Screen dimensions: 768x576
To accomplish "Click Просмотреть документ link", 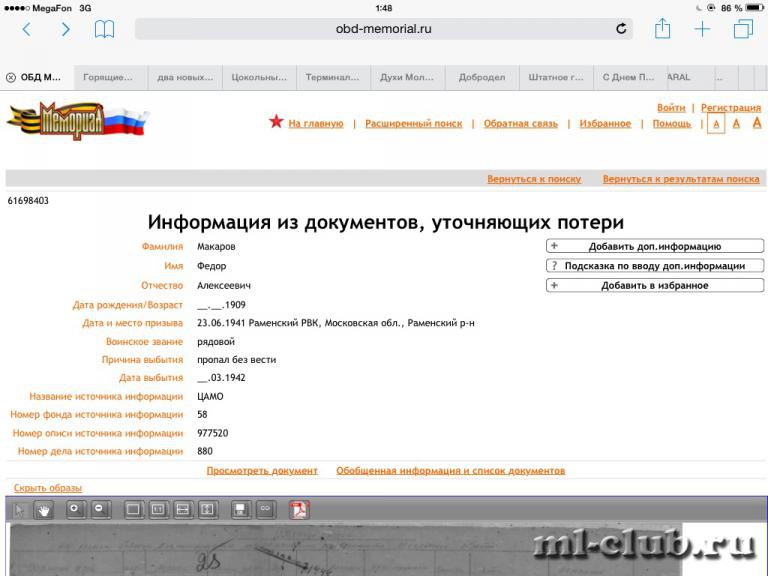I will (x=262, y=470).
